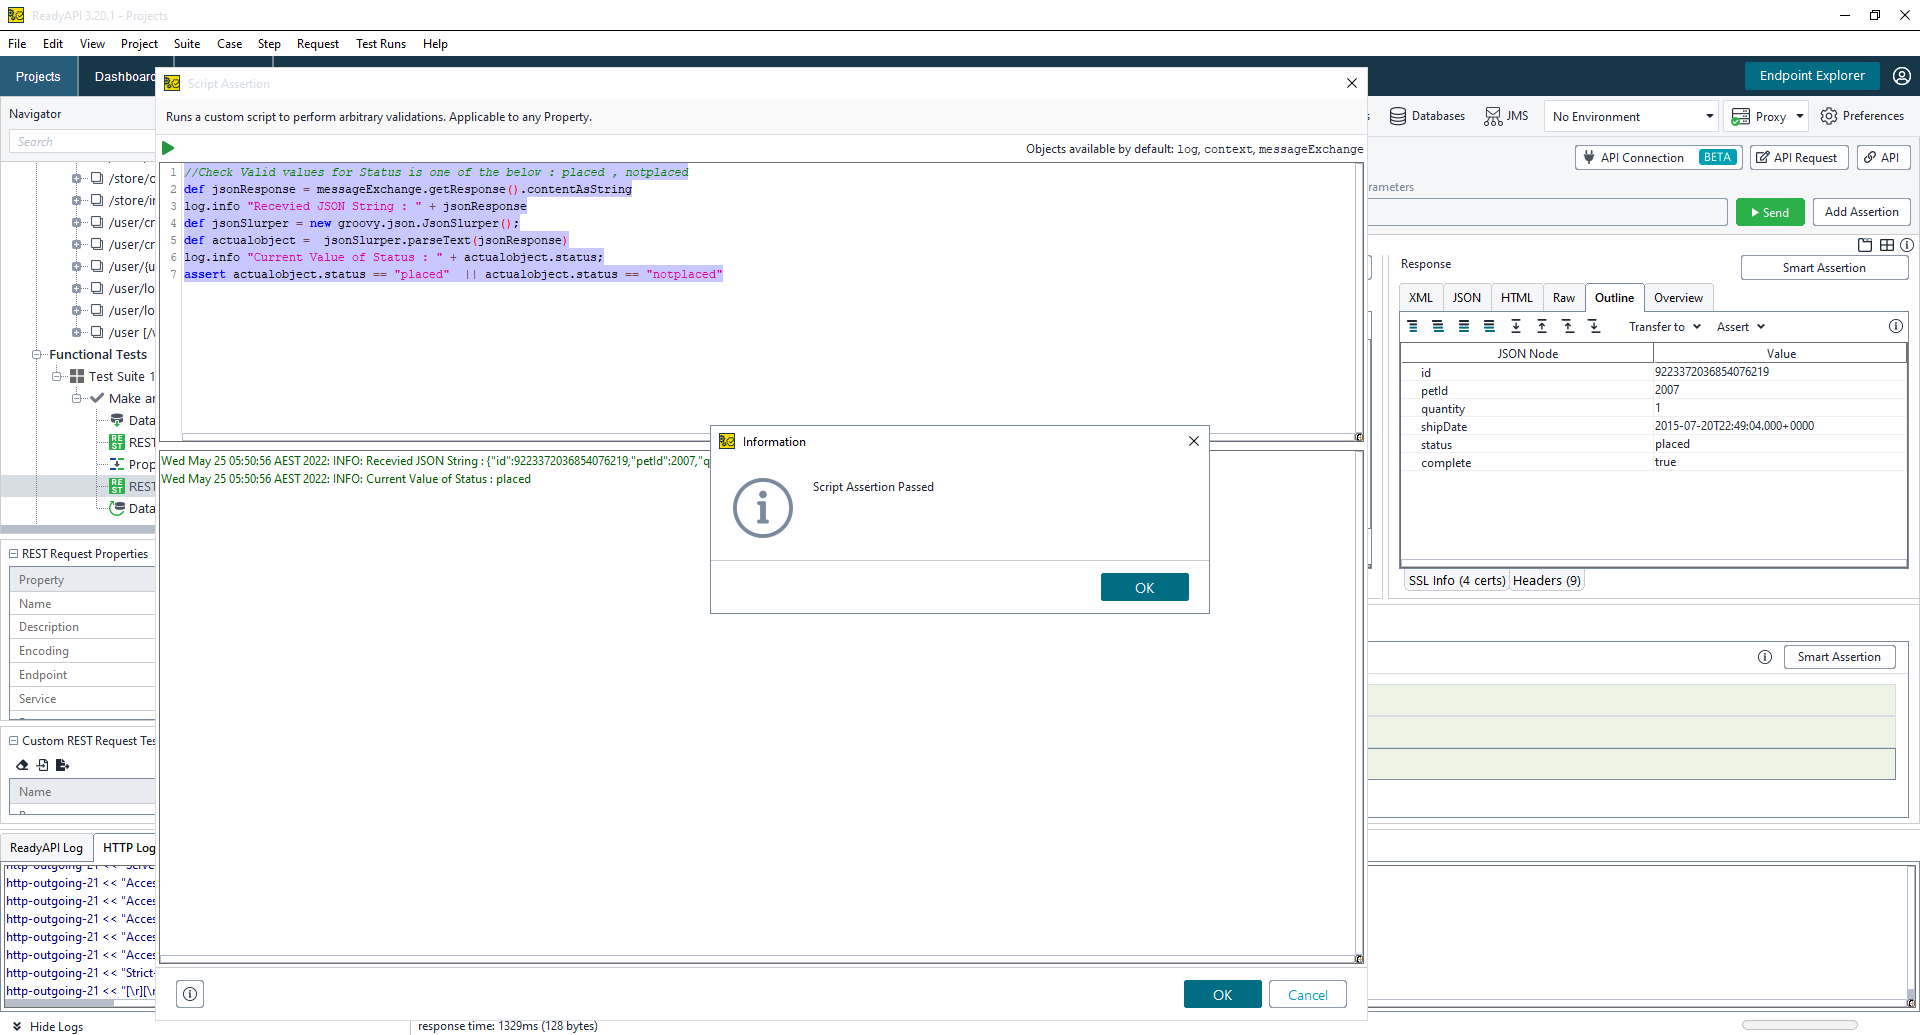Click the third custom property toolbar icon
This screenshot has height=1035, width=1920.
pyautogui.click(x=62, y=765)
